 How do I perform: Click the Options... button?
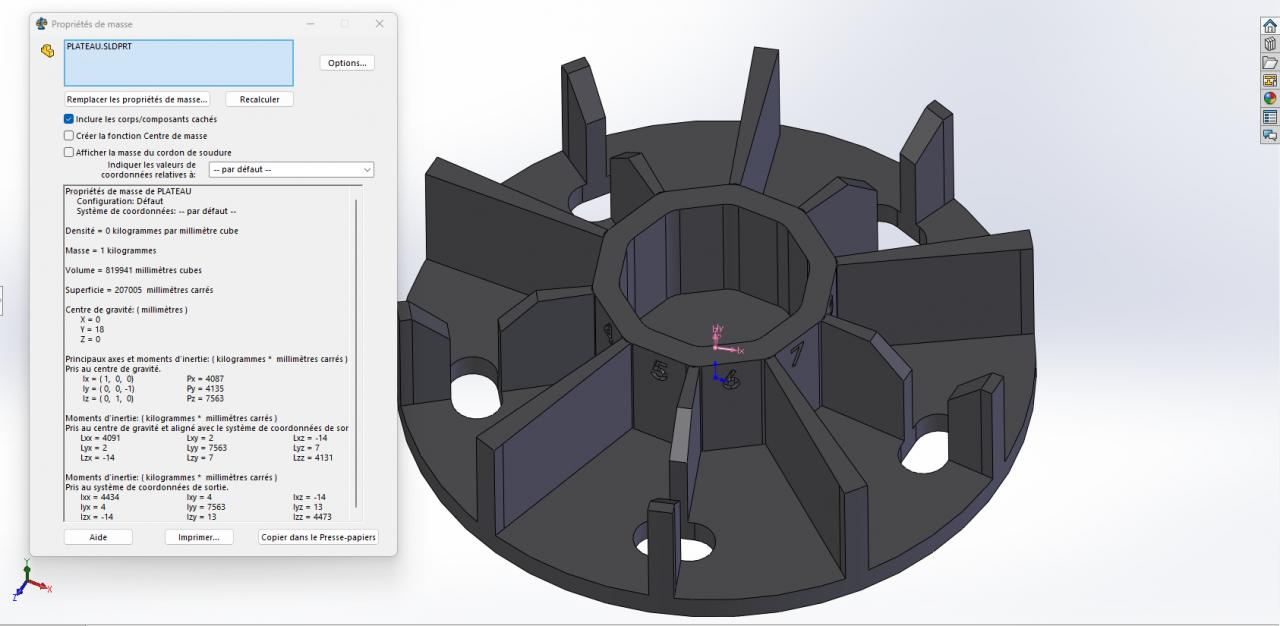[x=347, y=62]
